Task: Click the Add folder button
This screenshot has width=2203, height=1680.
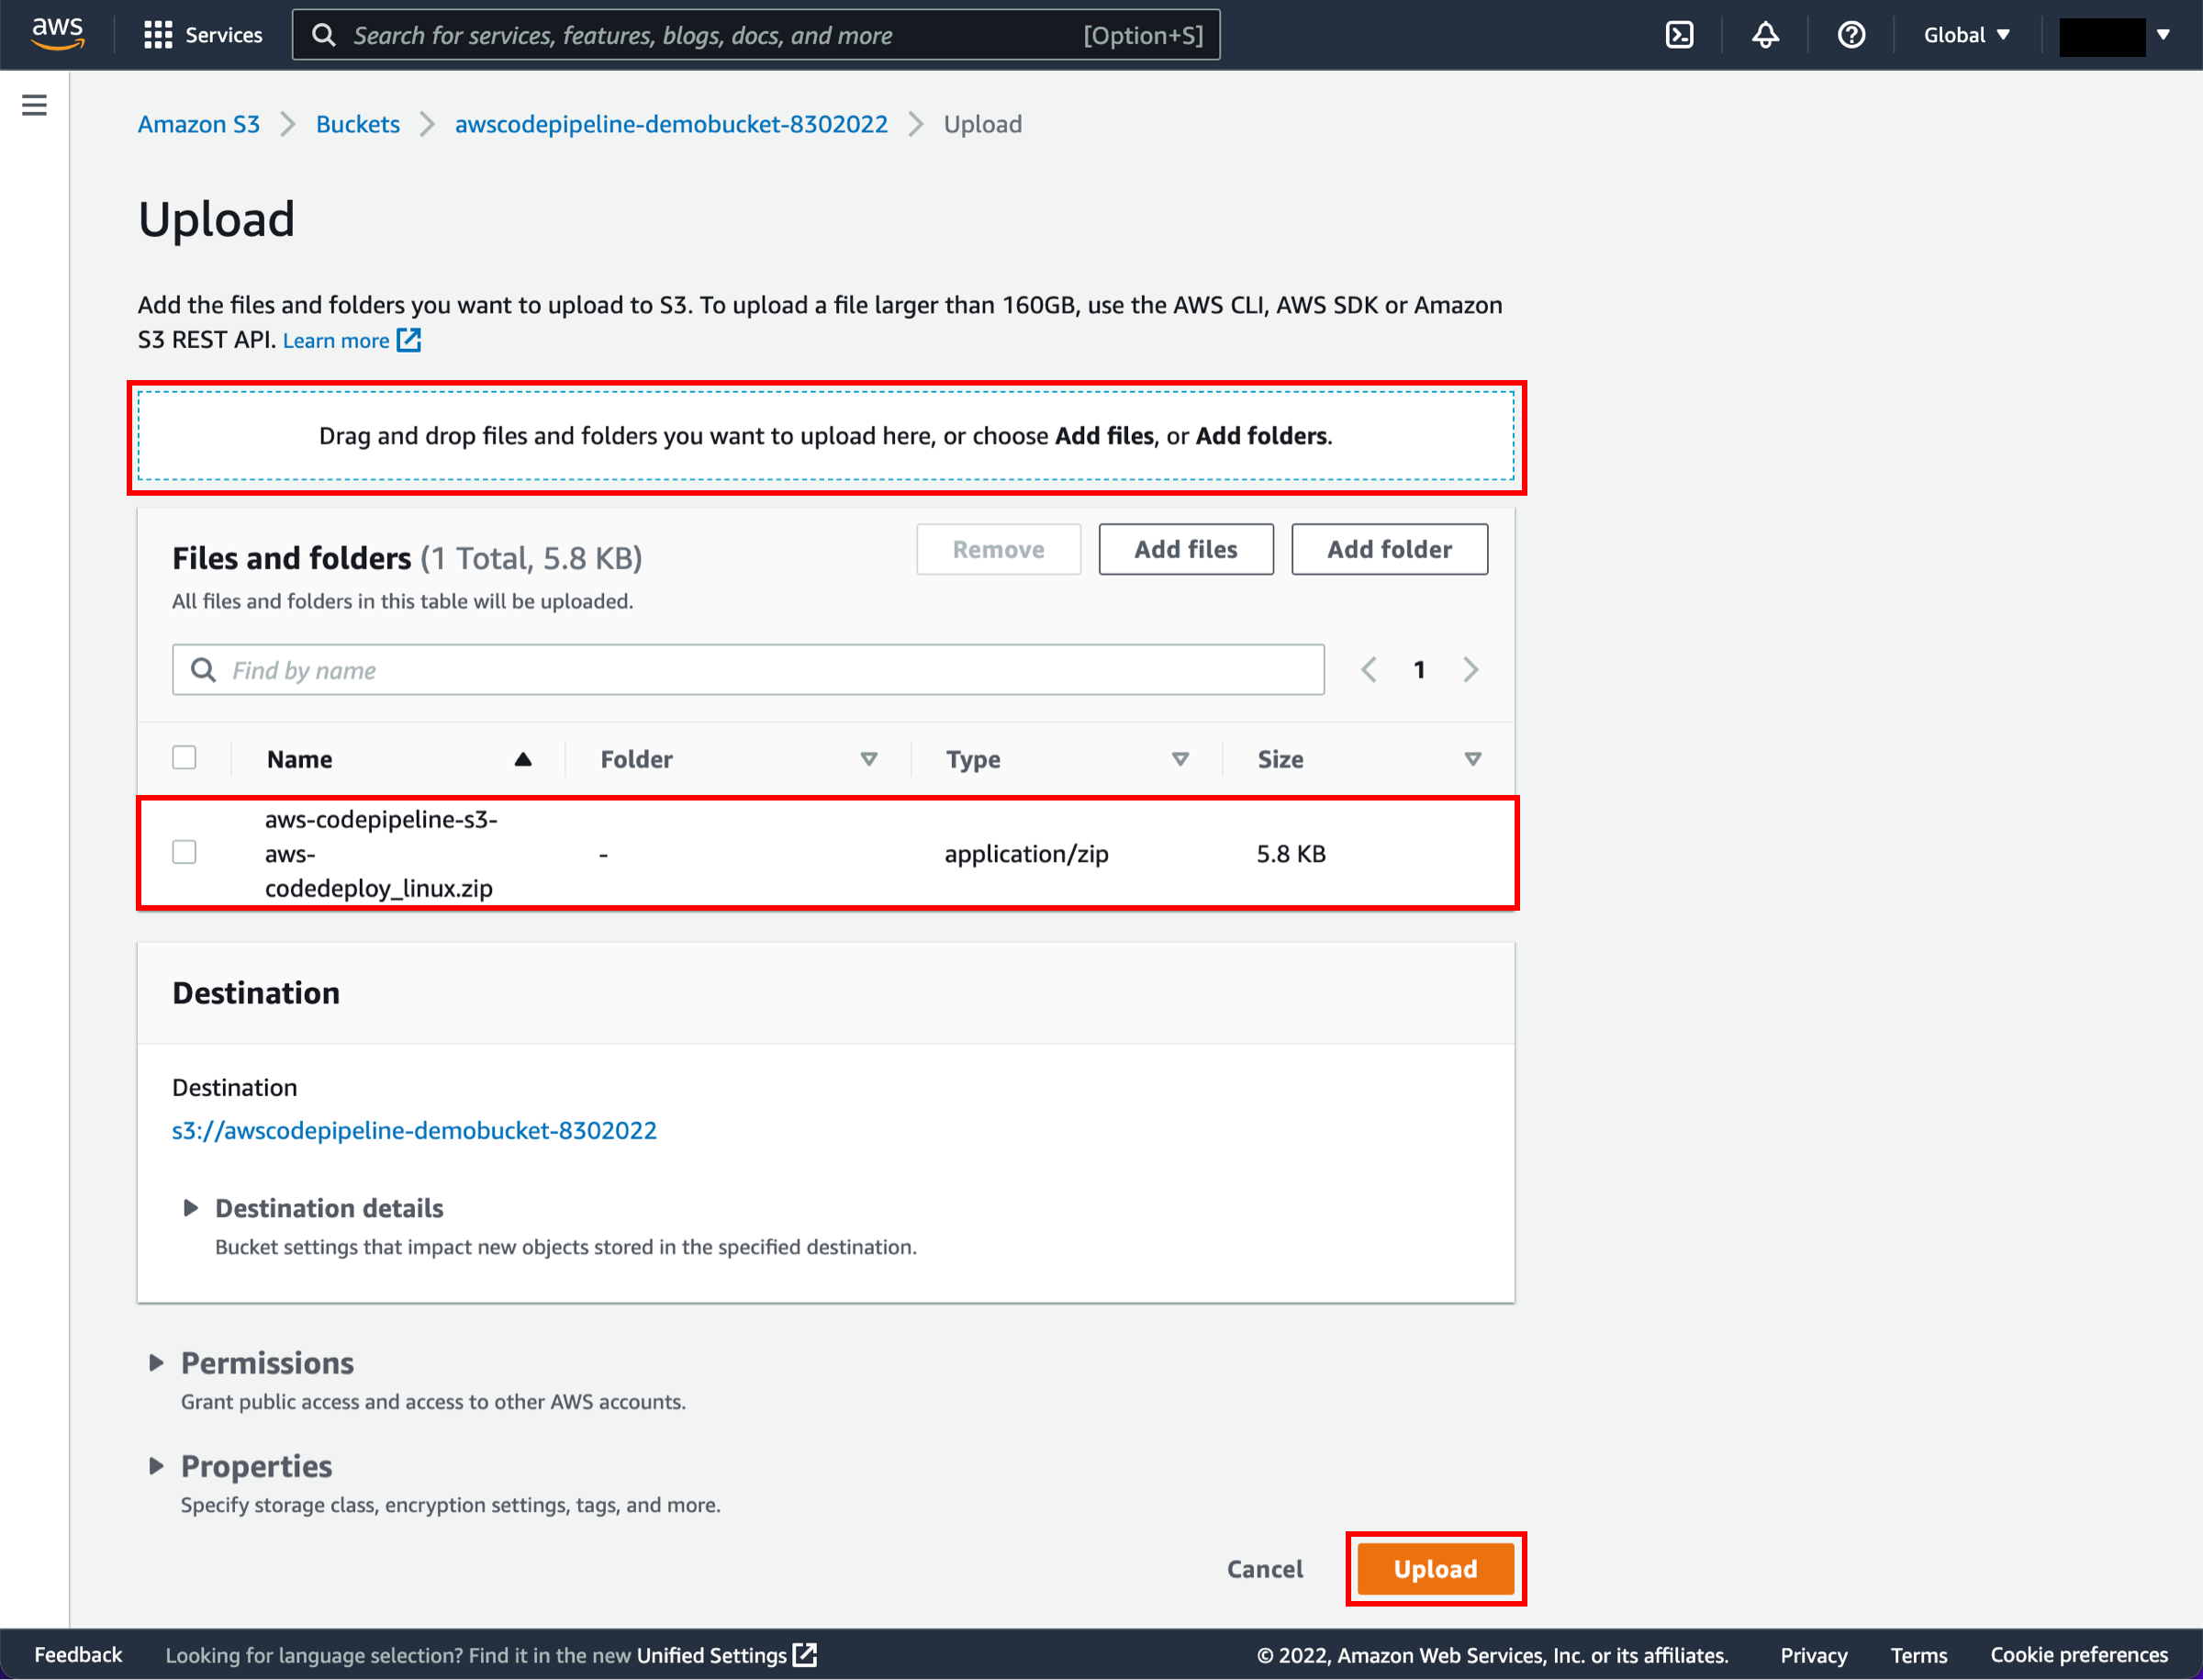Action: 1389,549
